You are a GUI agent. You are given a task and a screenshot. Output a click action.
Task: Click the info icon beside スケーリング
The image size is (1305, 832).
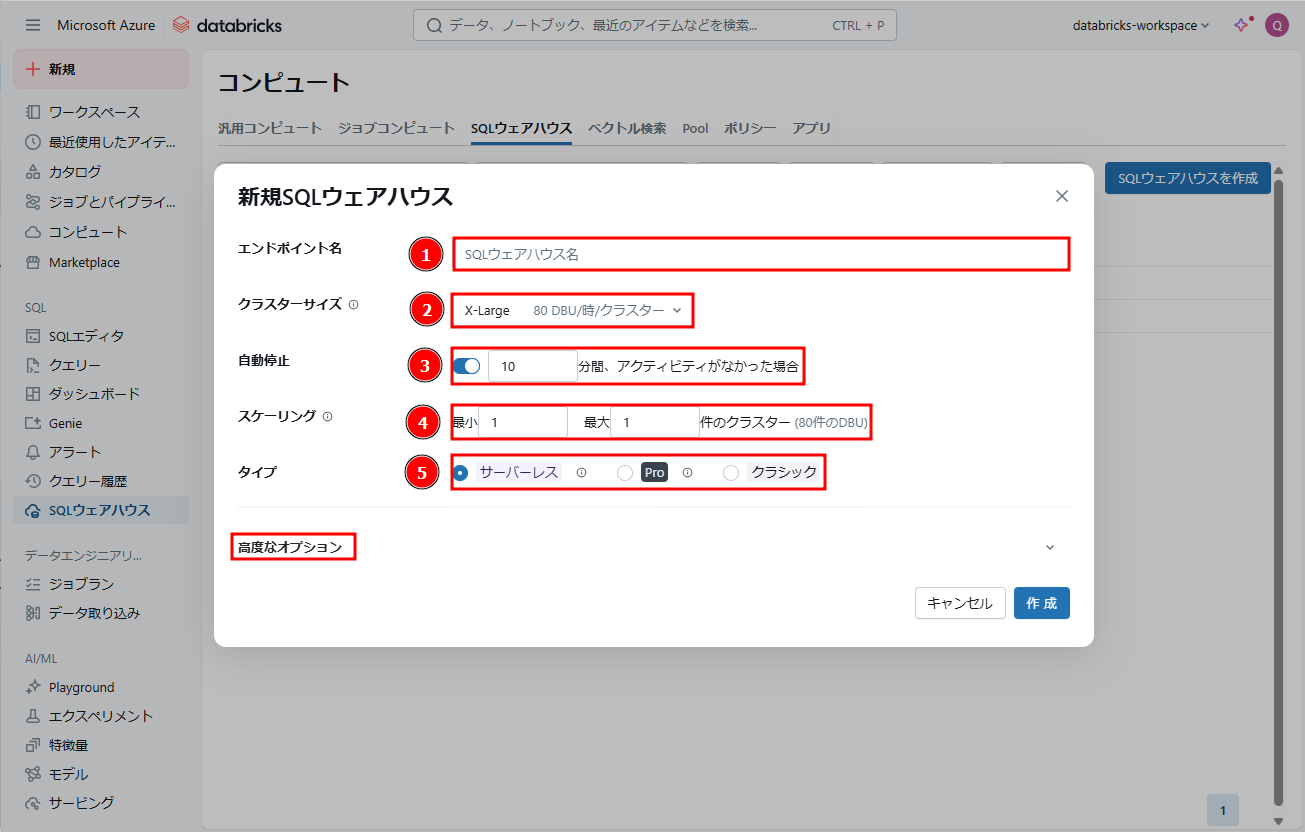tap(328, 417)
